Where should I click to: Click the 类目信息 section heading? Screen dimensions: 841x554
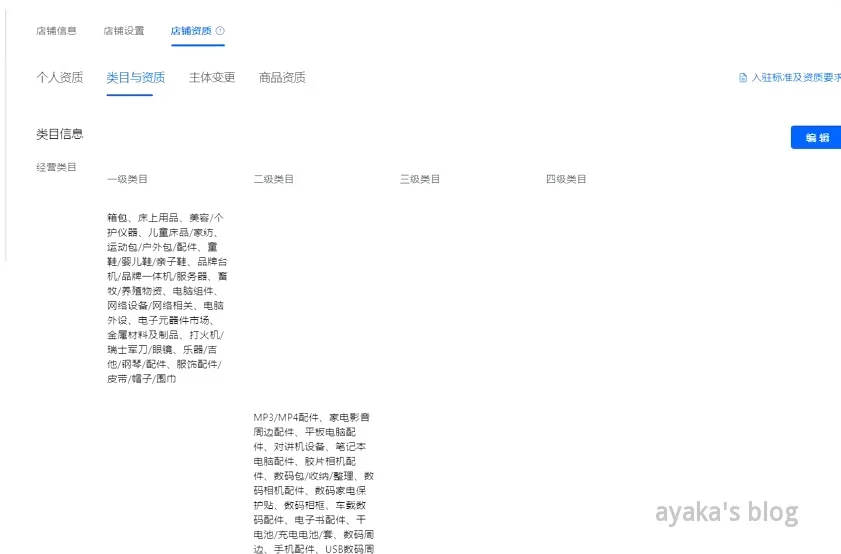coord(60,134)
